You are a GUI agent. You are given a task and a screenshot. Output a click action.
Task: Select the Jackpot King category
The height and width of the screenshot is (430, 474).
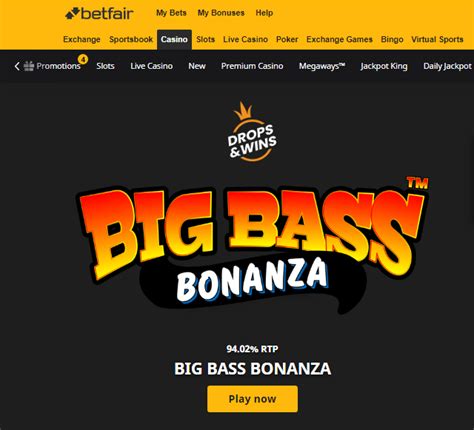point(384,66)
